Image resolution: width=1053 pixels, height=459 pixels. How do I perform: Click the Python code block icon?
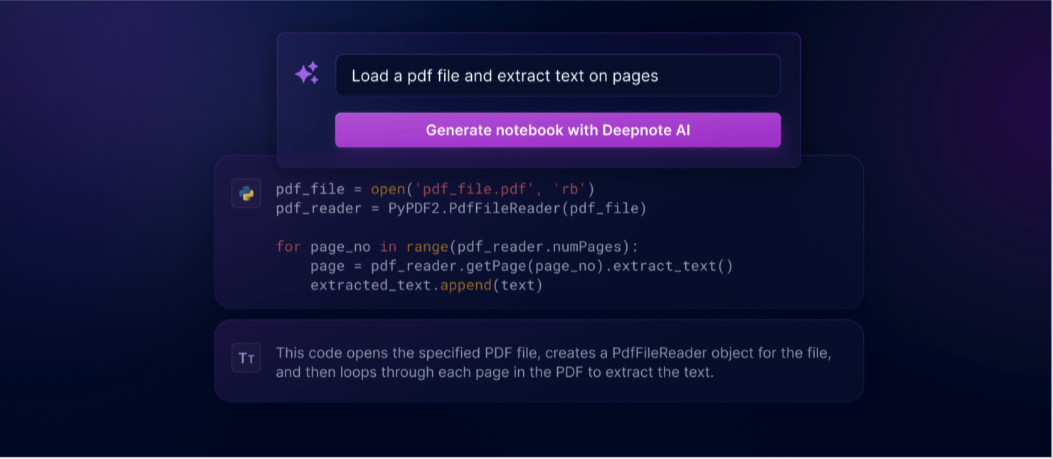[x=246, y=194]
